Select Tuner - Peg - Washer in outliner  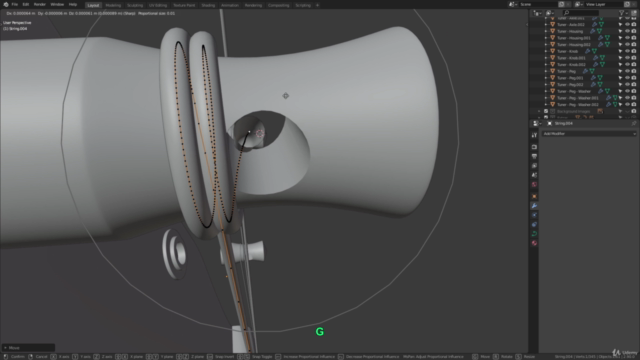(573, 91)
